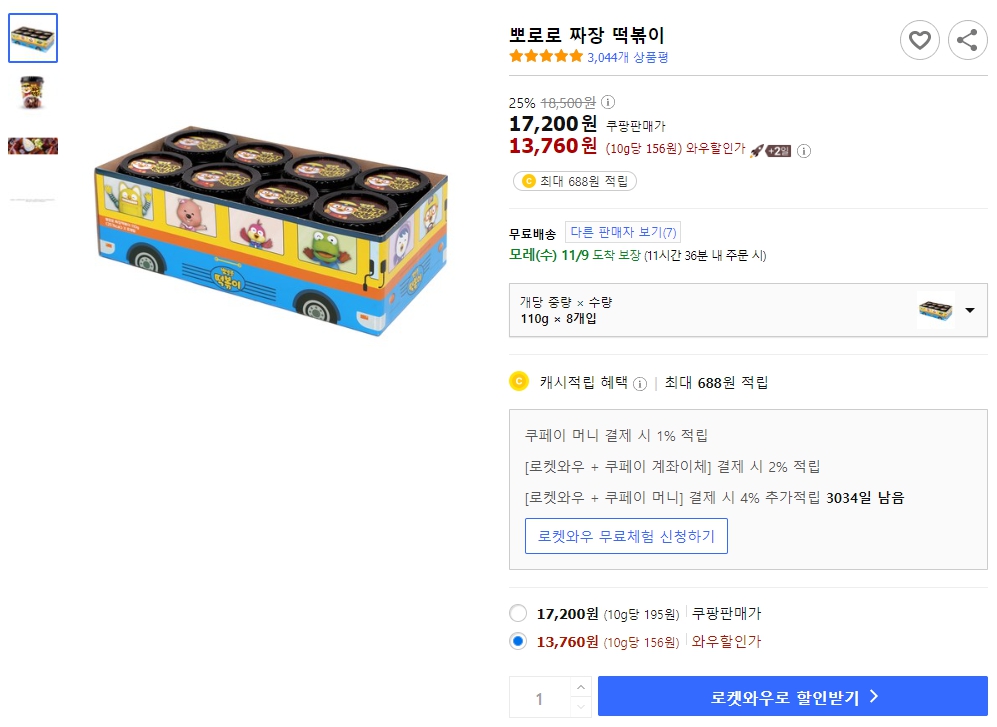View other sellers via 다른 판매자 보기(7)
This screenshot has width=997, height=727.
(624, 231)
